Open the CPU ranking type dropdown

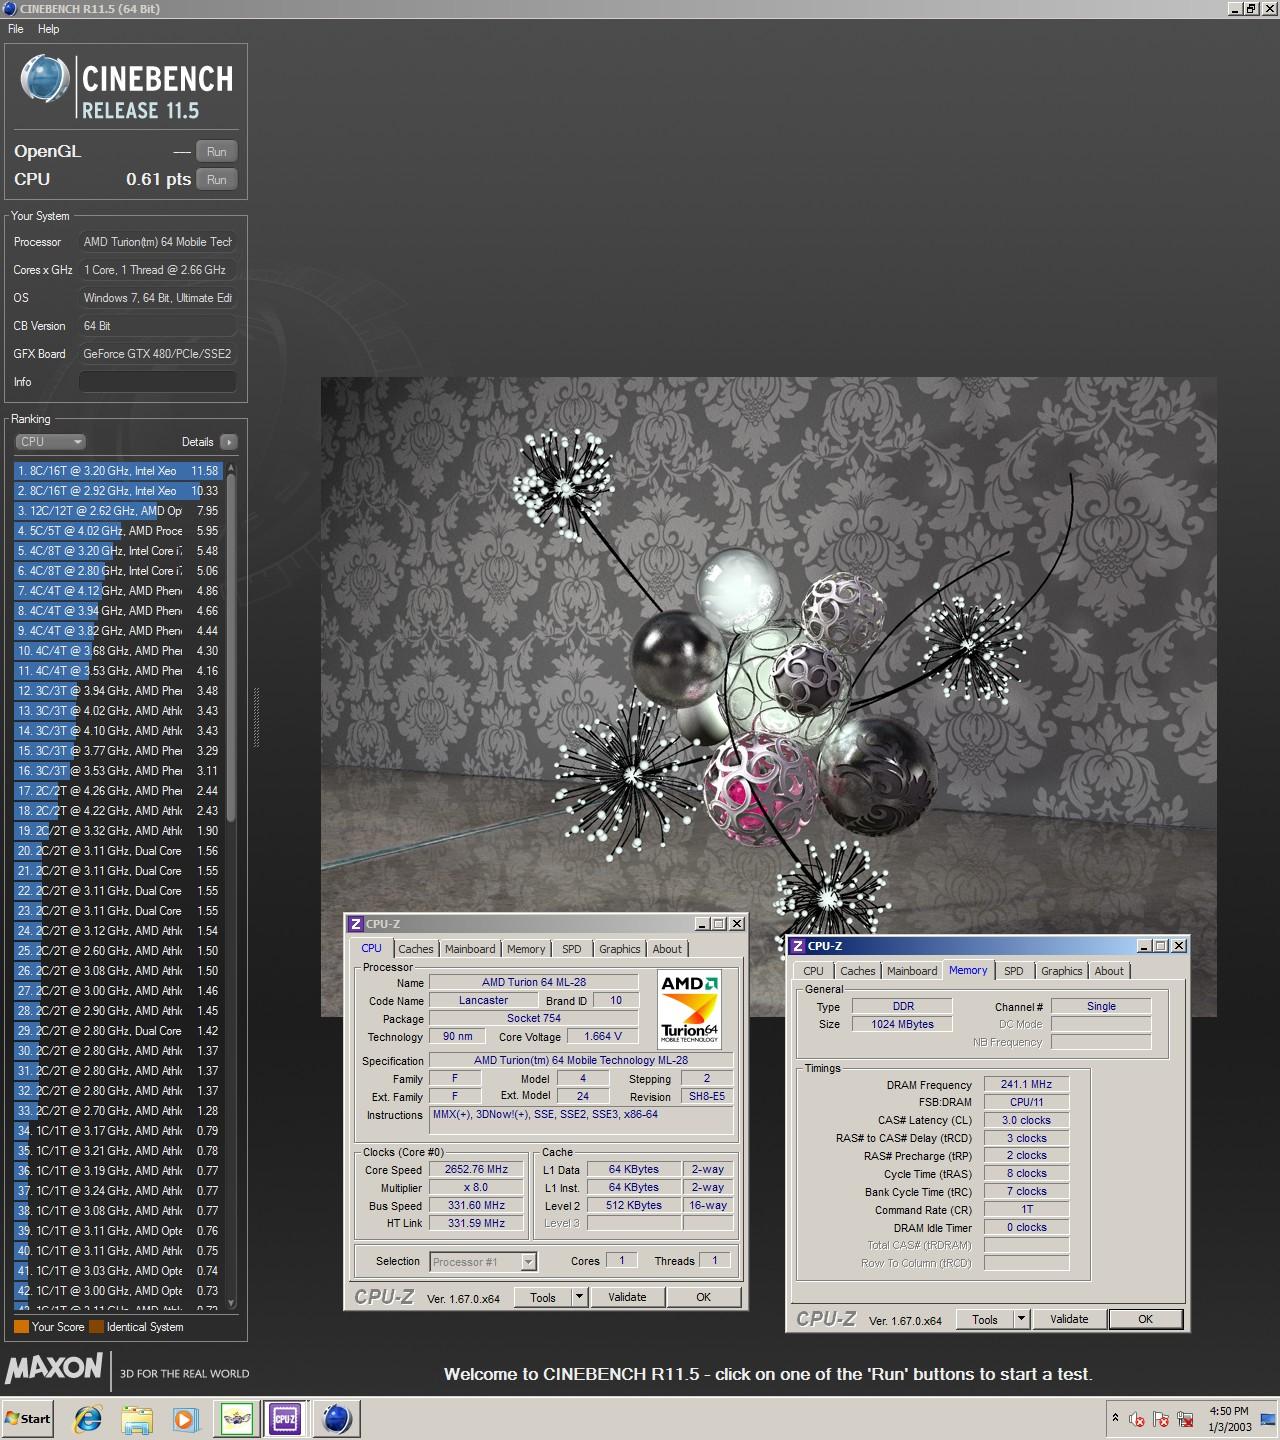pos(50,441)
